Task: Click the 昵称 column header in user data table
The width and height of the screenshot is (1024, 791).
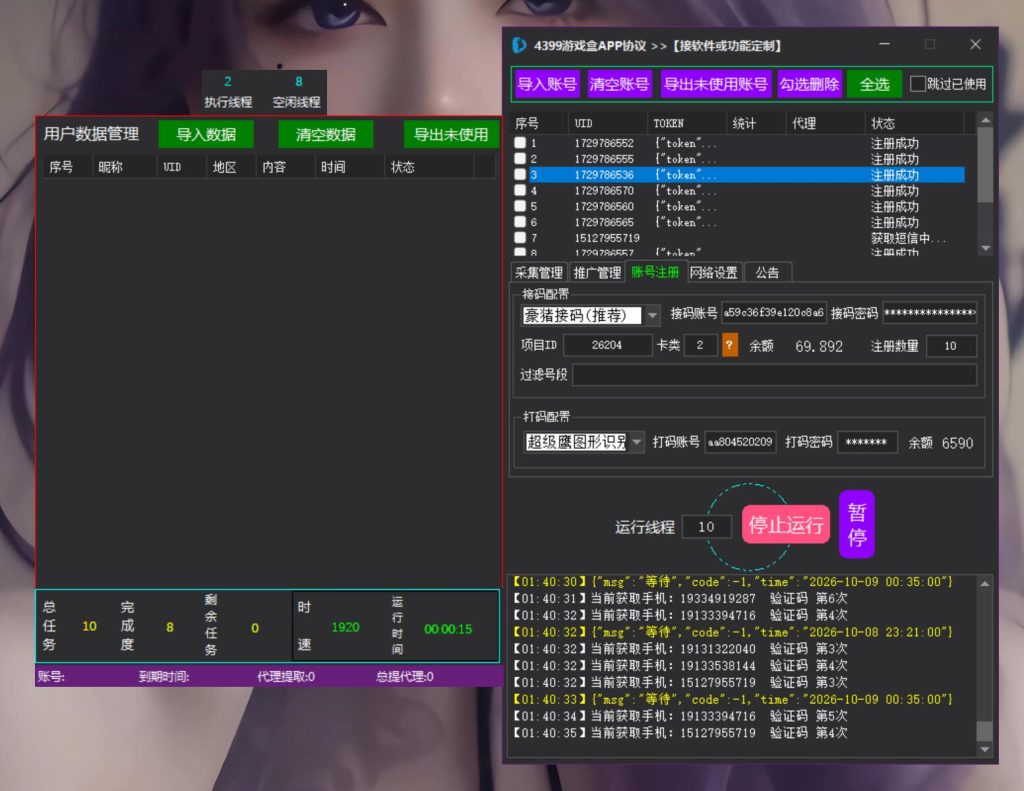Action: click(x=124, y=167)
